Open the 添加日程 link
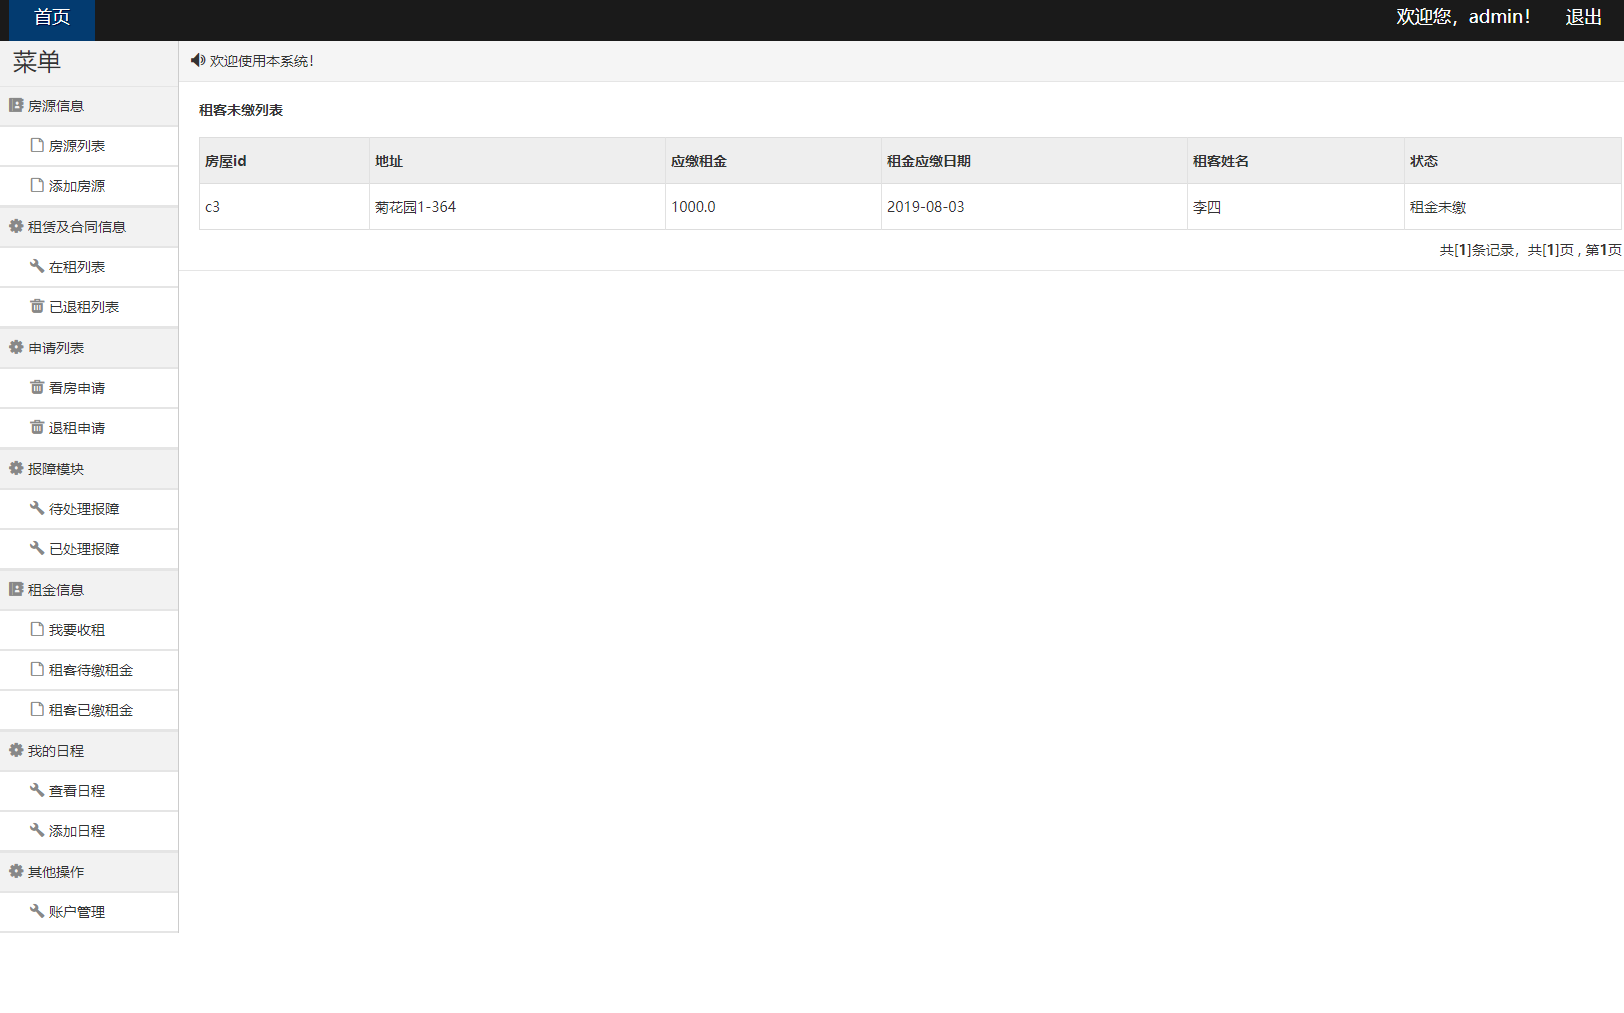 (x=89, y=831)
